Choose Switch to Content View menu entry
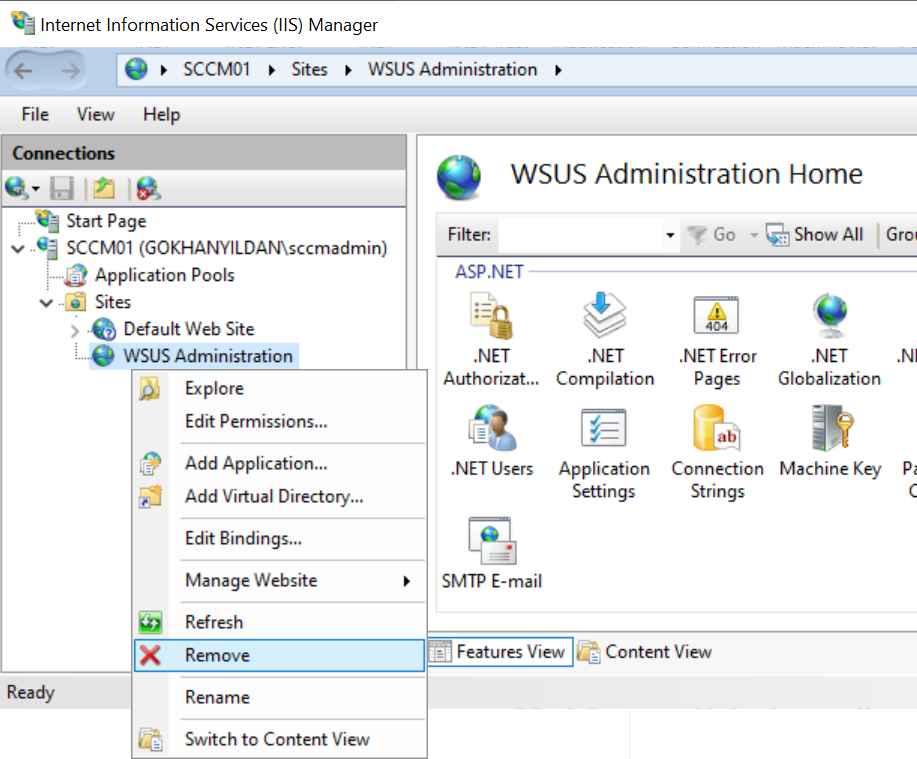This screenshot has height=759, width=917. click(280, 739)
